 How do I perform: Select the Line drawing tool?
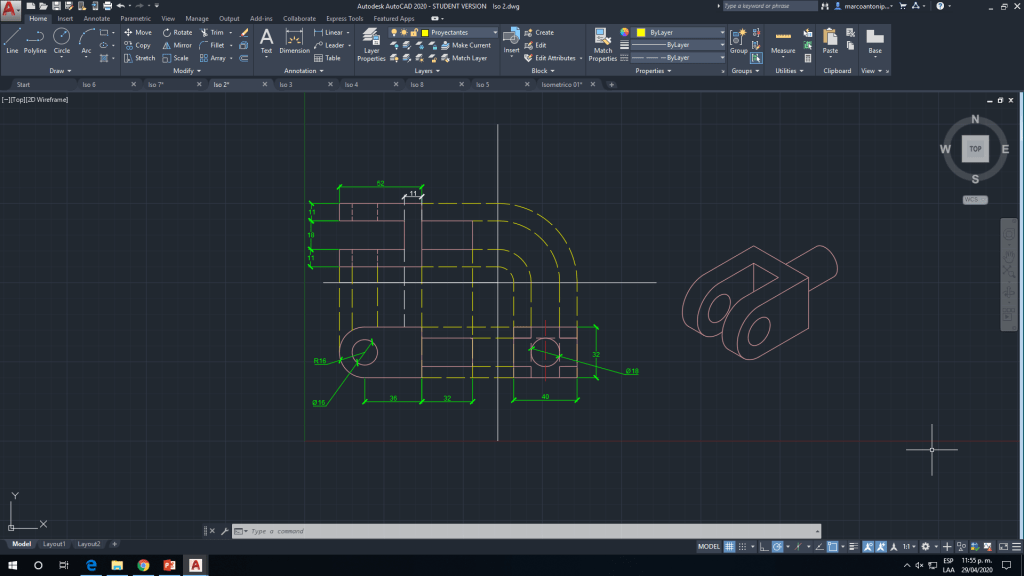click(12, 39)
